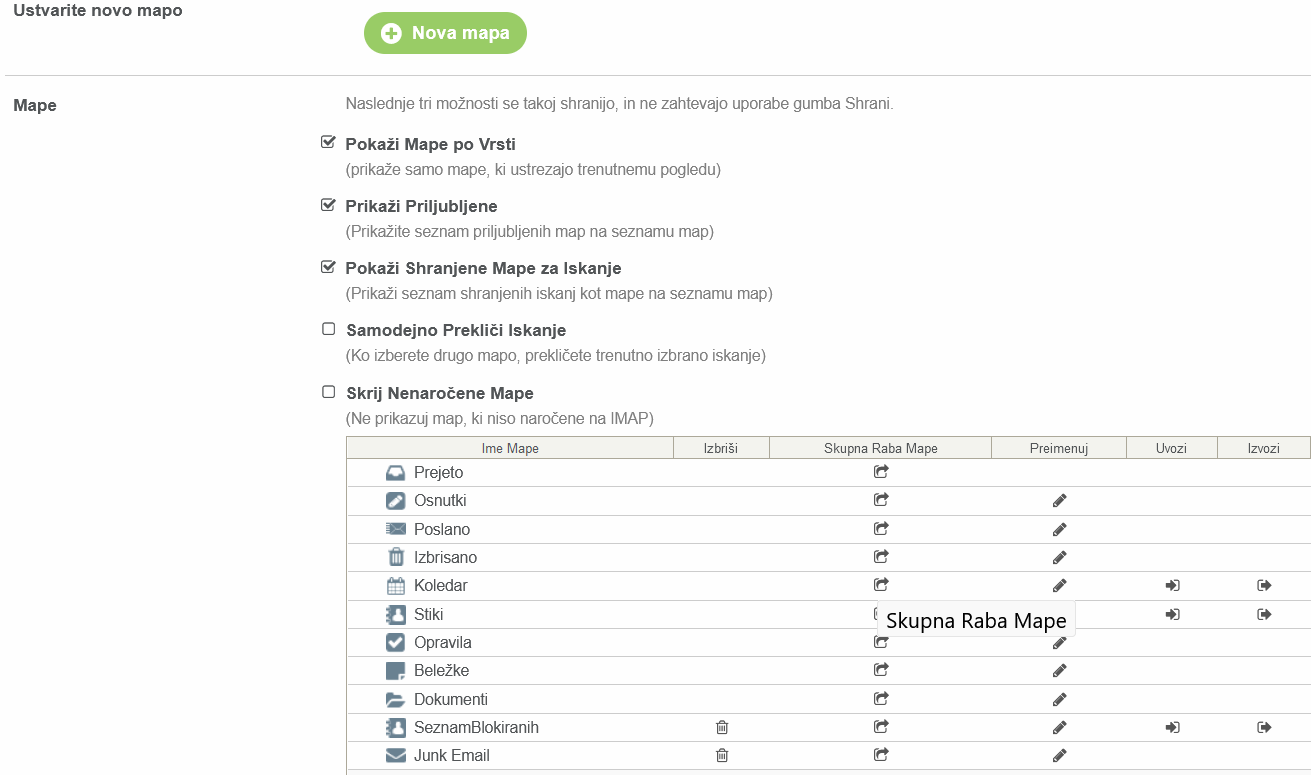Click the Preimenuj column header

coord(1059,448)
